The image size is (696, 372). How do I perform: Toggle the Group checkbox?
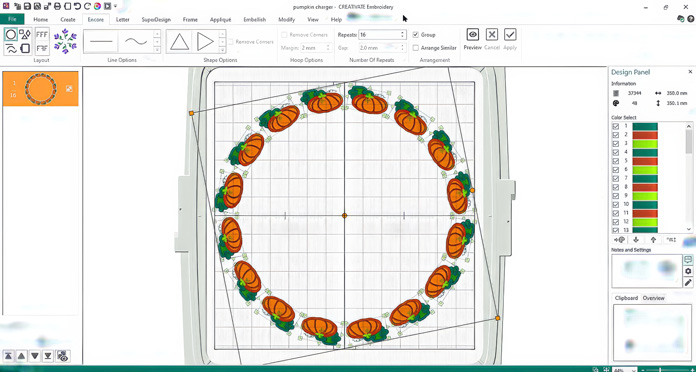(415, 35)
